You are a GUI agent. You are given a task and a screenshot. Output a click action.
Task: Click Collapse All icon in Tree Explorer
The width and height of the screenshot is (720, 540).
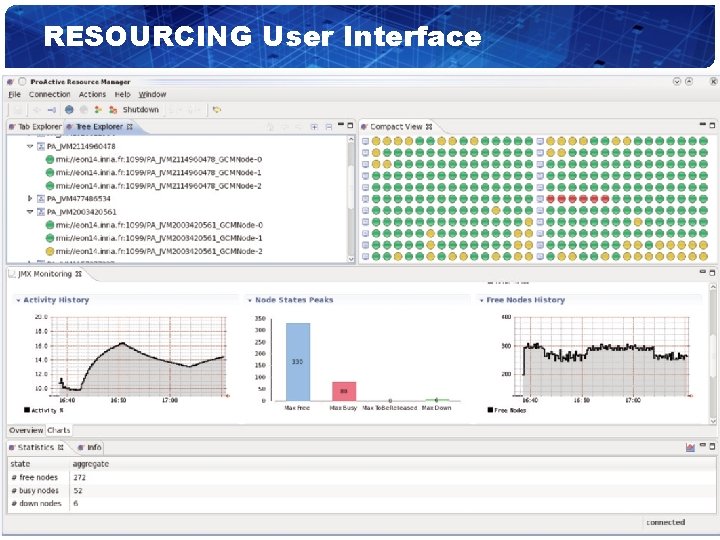coord(329,127)
